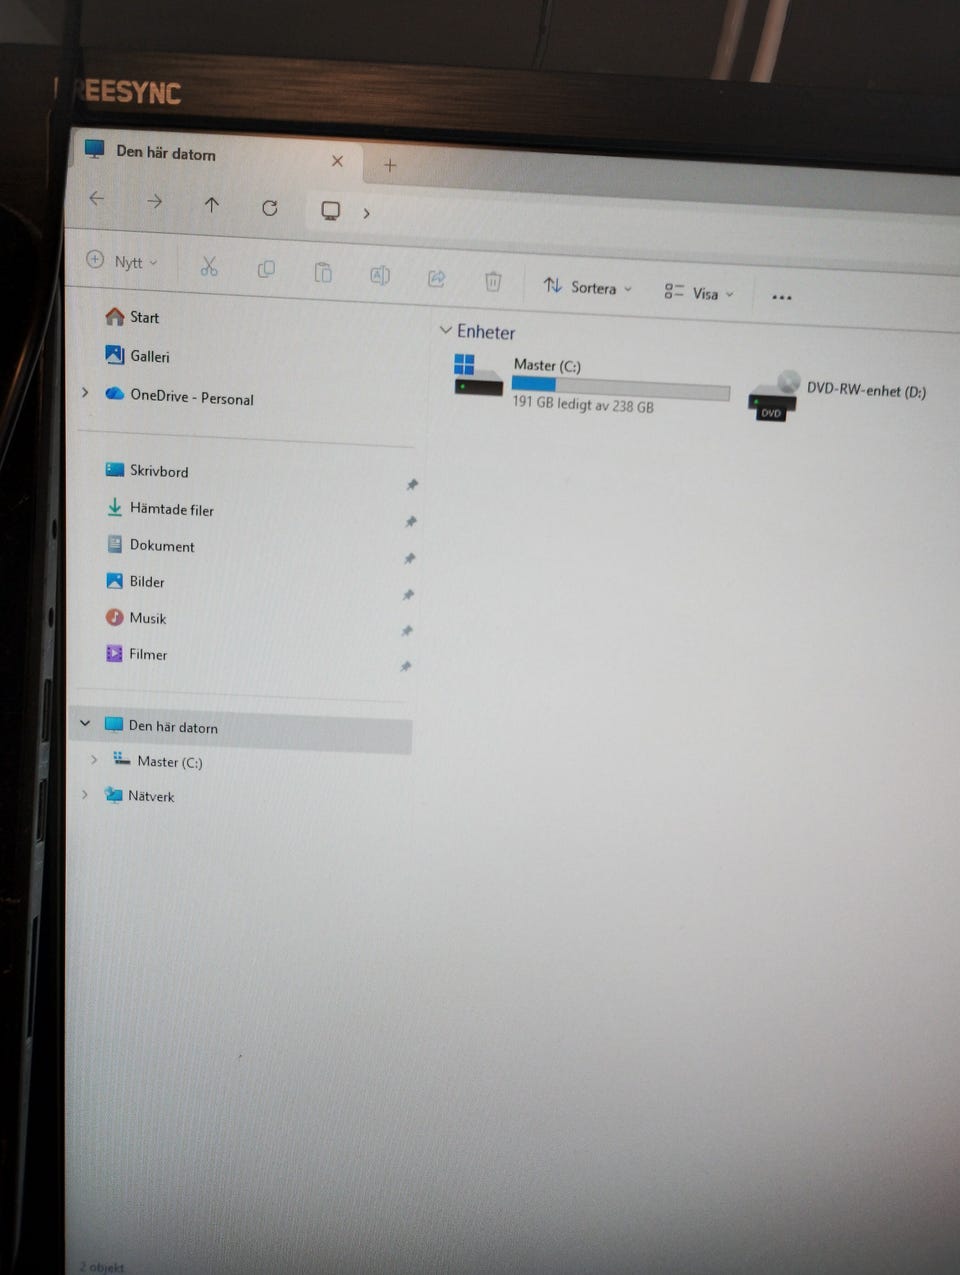
Task: Expand the OneDrive - Personal node
Action: click(x=85, y=392)
